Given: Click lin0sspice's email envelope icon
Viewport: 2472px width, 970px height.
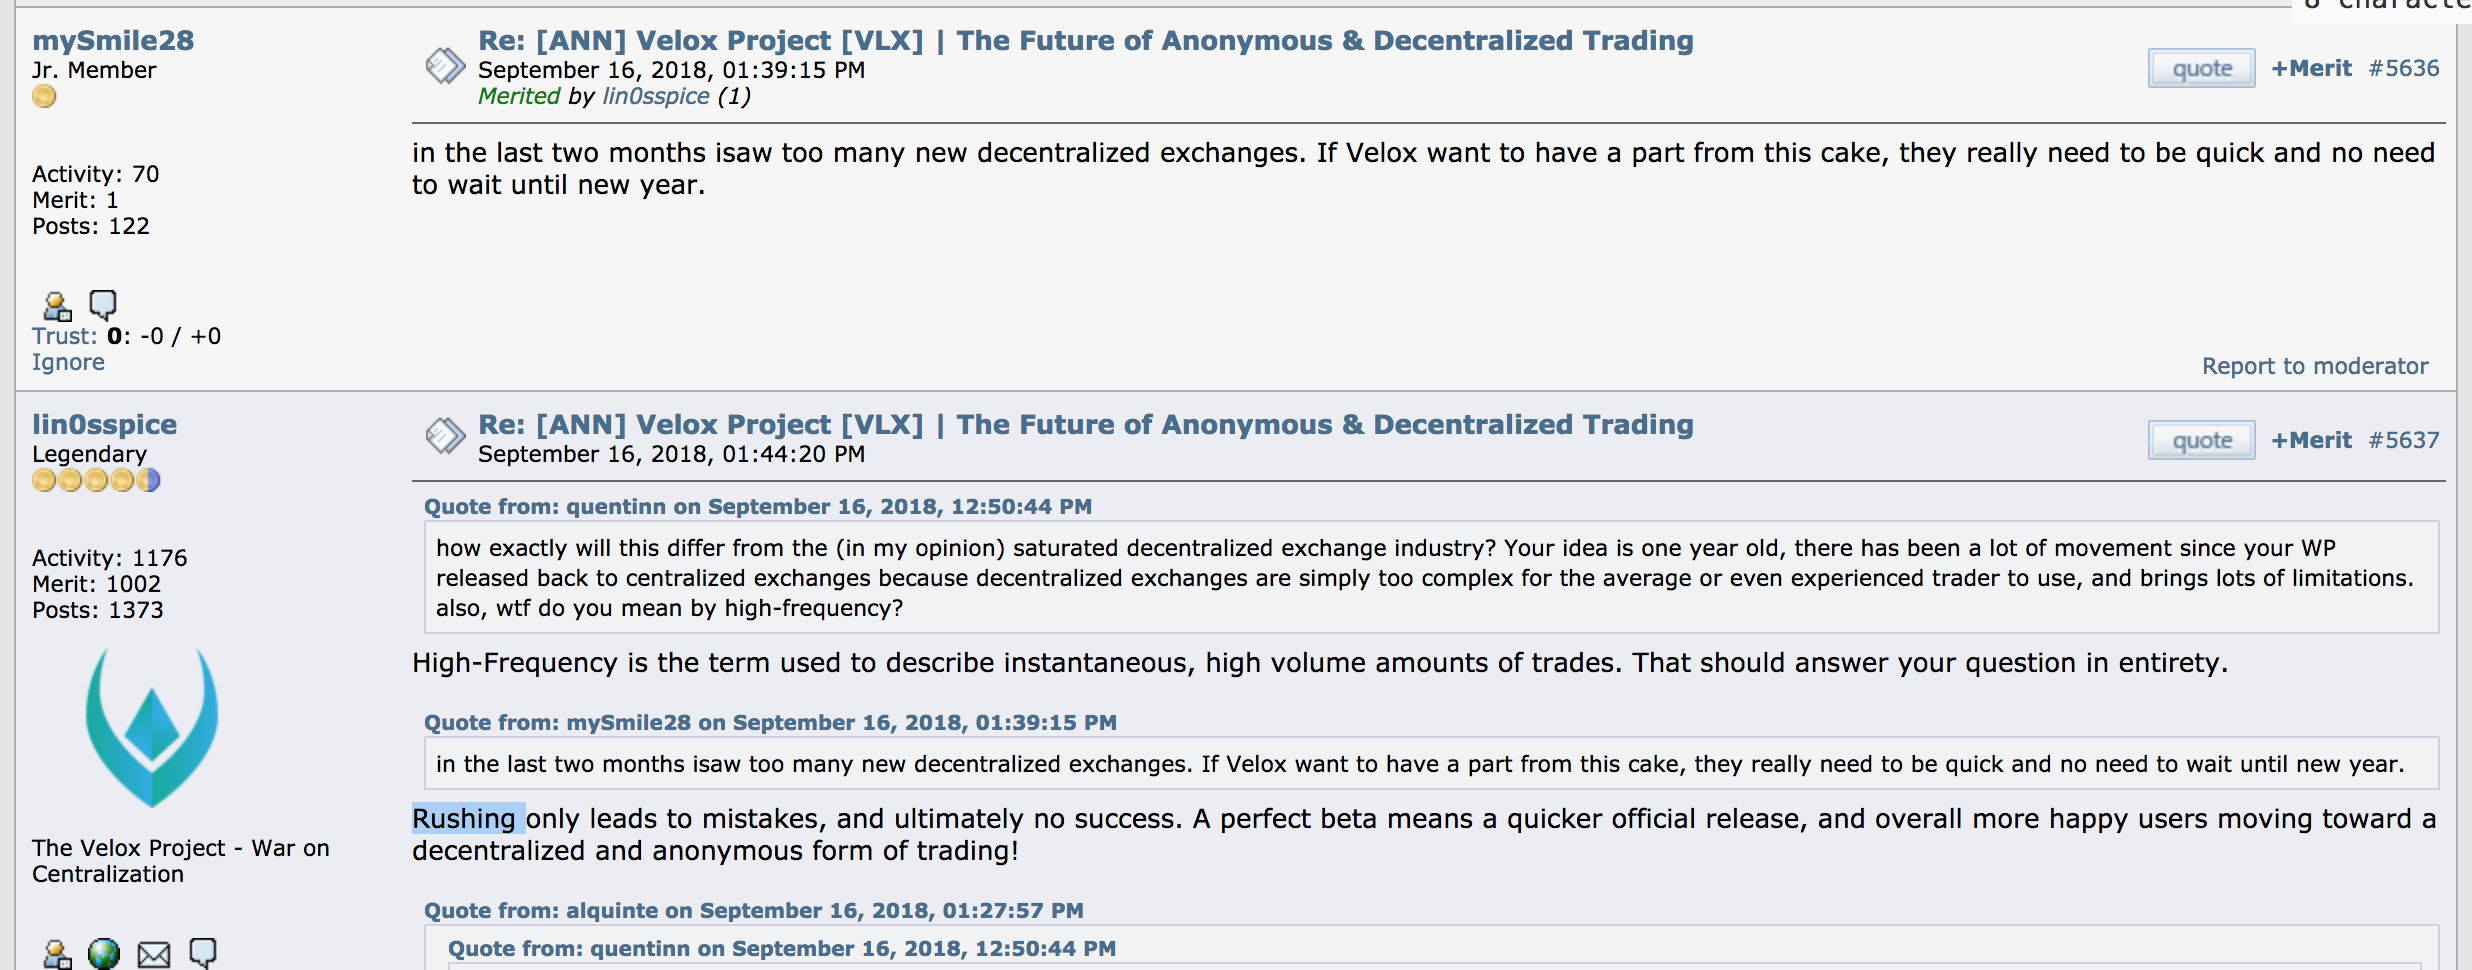Looking at the screenshot, I should (x=154, y=955).
